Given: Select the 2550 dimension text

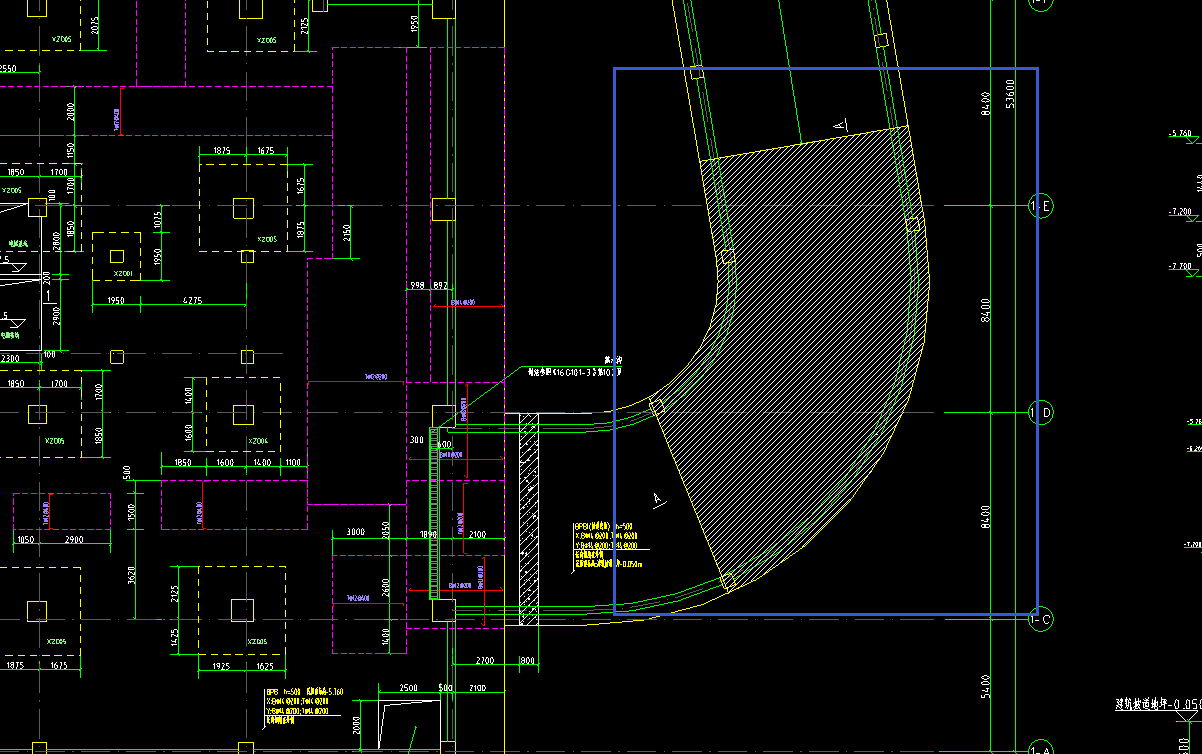Looking at the screenshot, I should pos(8,69).
